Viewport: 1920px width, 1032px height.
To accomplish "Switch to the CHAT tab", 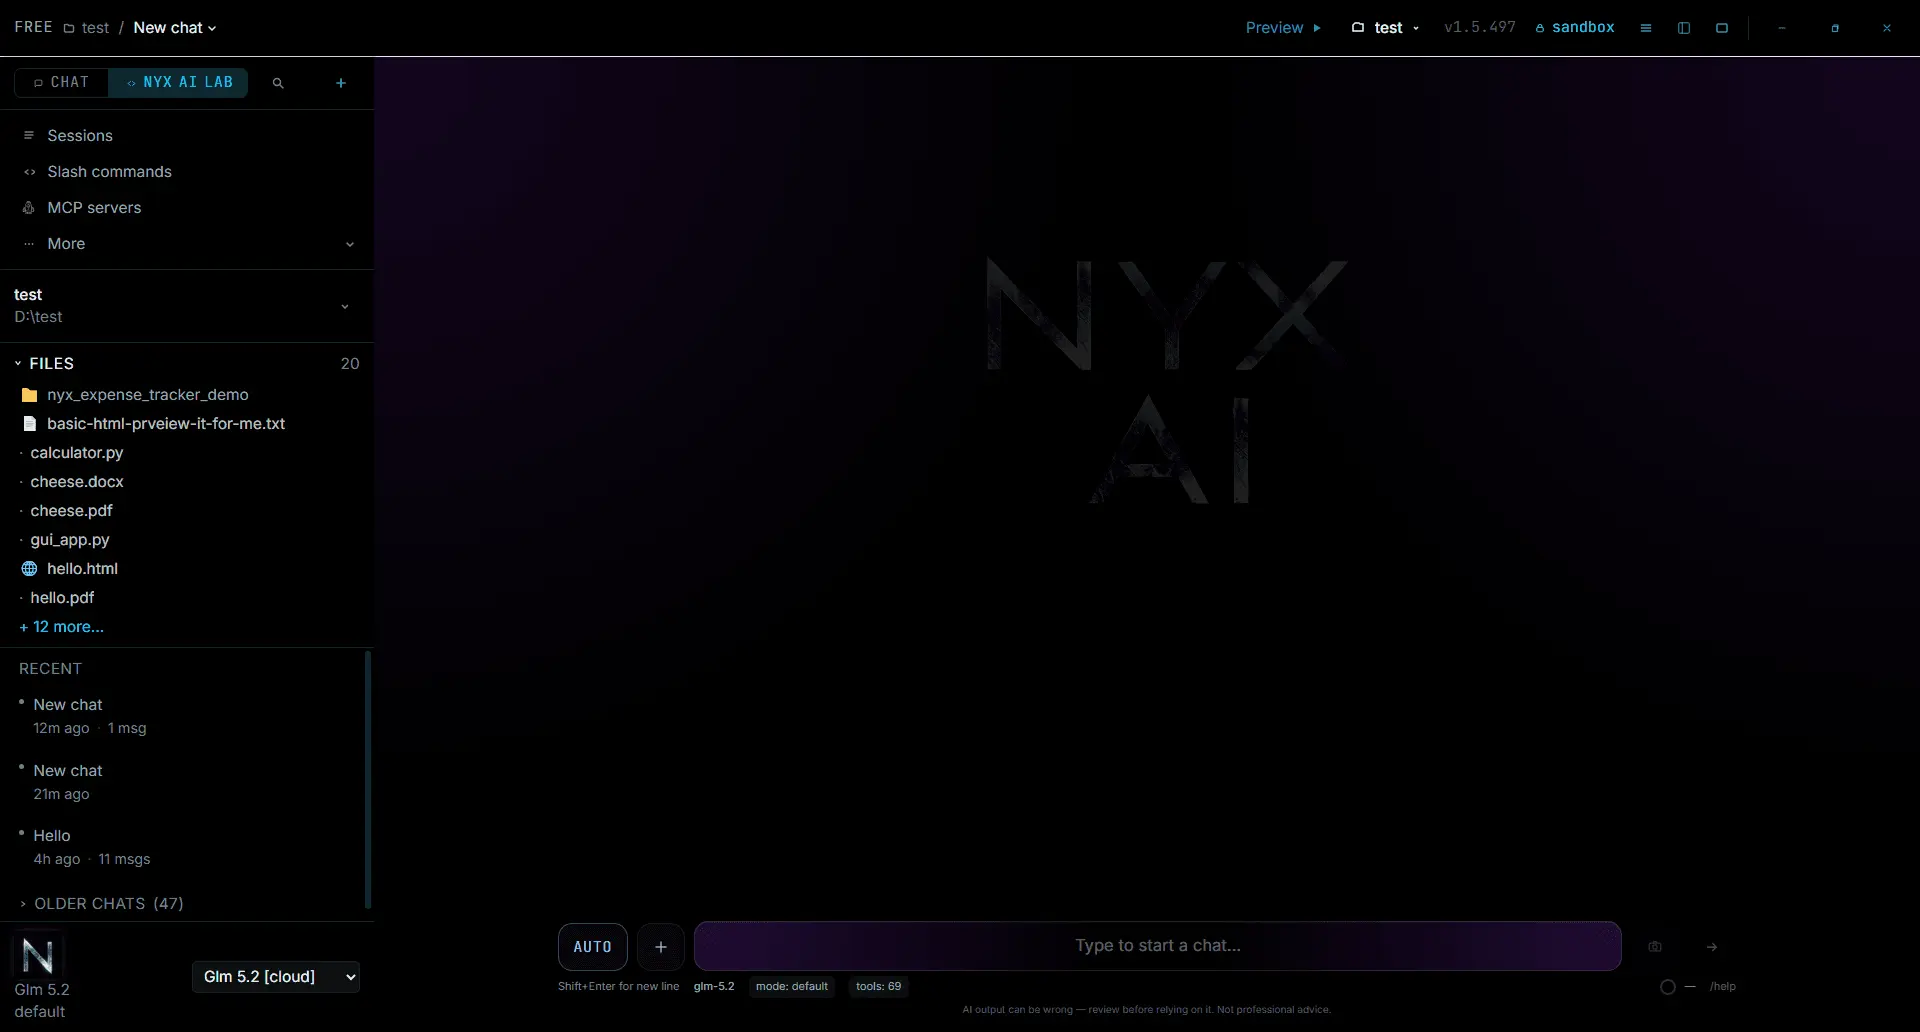I will coord(62,83).
